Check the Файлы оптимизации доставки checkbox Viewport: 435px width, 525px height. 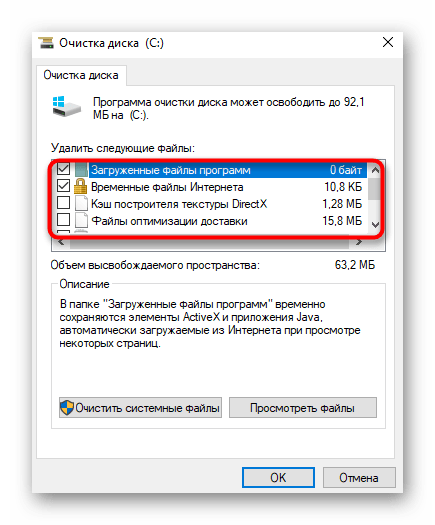63,220
